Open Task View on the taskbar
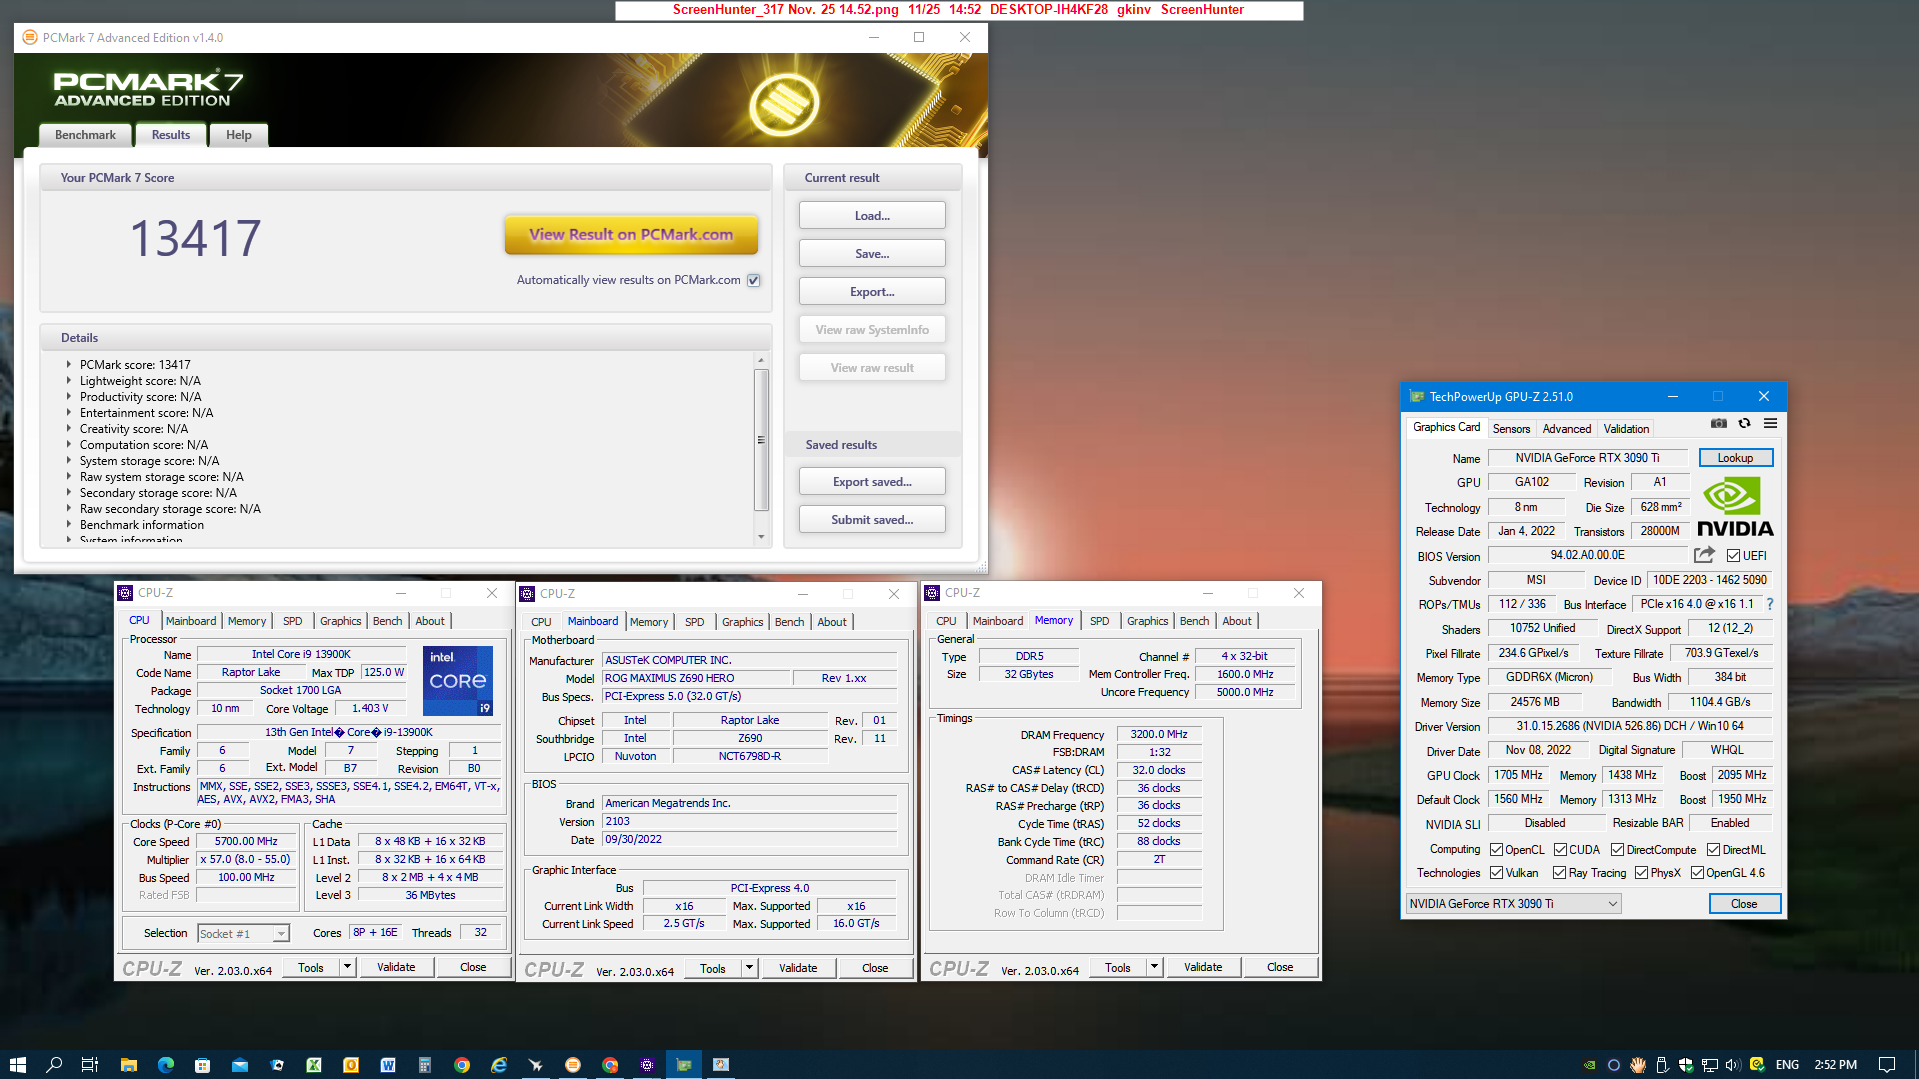This screenshot has height=1079, width=1919. click(x=90, y=1064)
